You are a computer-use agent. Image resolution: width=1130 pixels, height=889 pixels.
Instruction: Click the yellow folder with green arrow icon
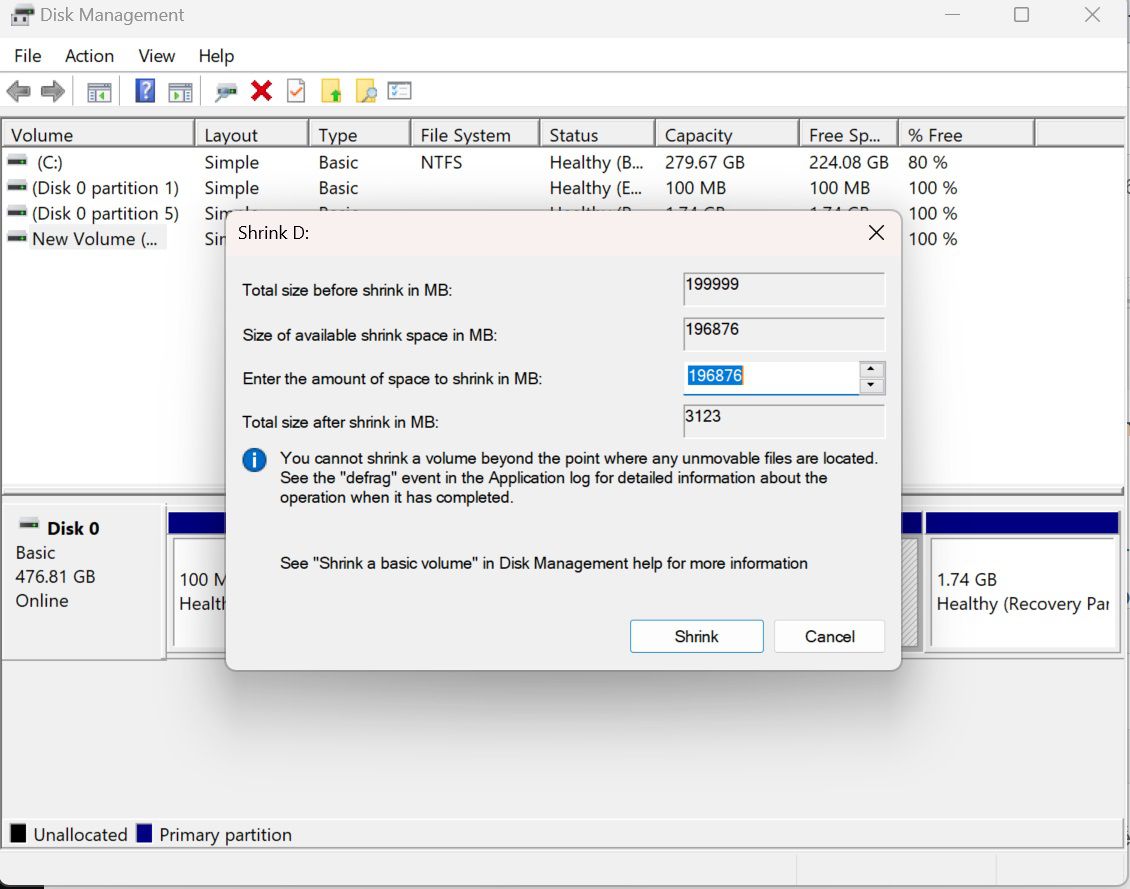coord(332,92)
